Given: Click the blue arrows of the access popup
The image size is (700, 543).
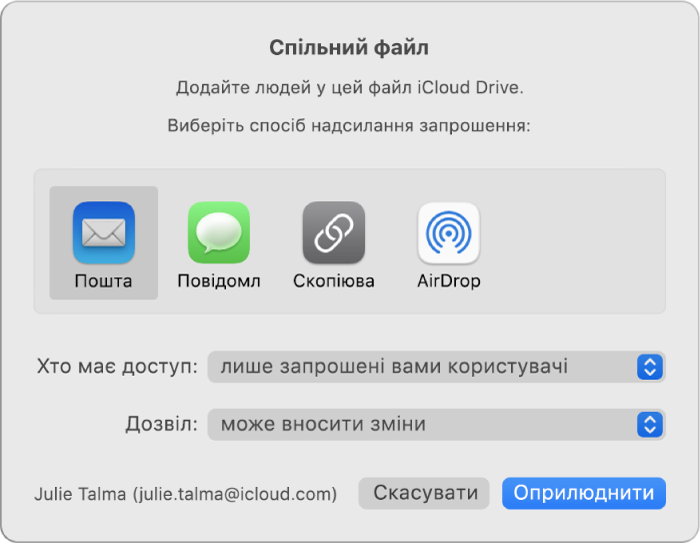Looking at the screenshot, I should pos(650,367).
